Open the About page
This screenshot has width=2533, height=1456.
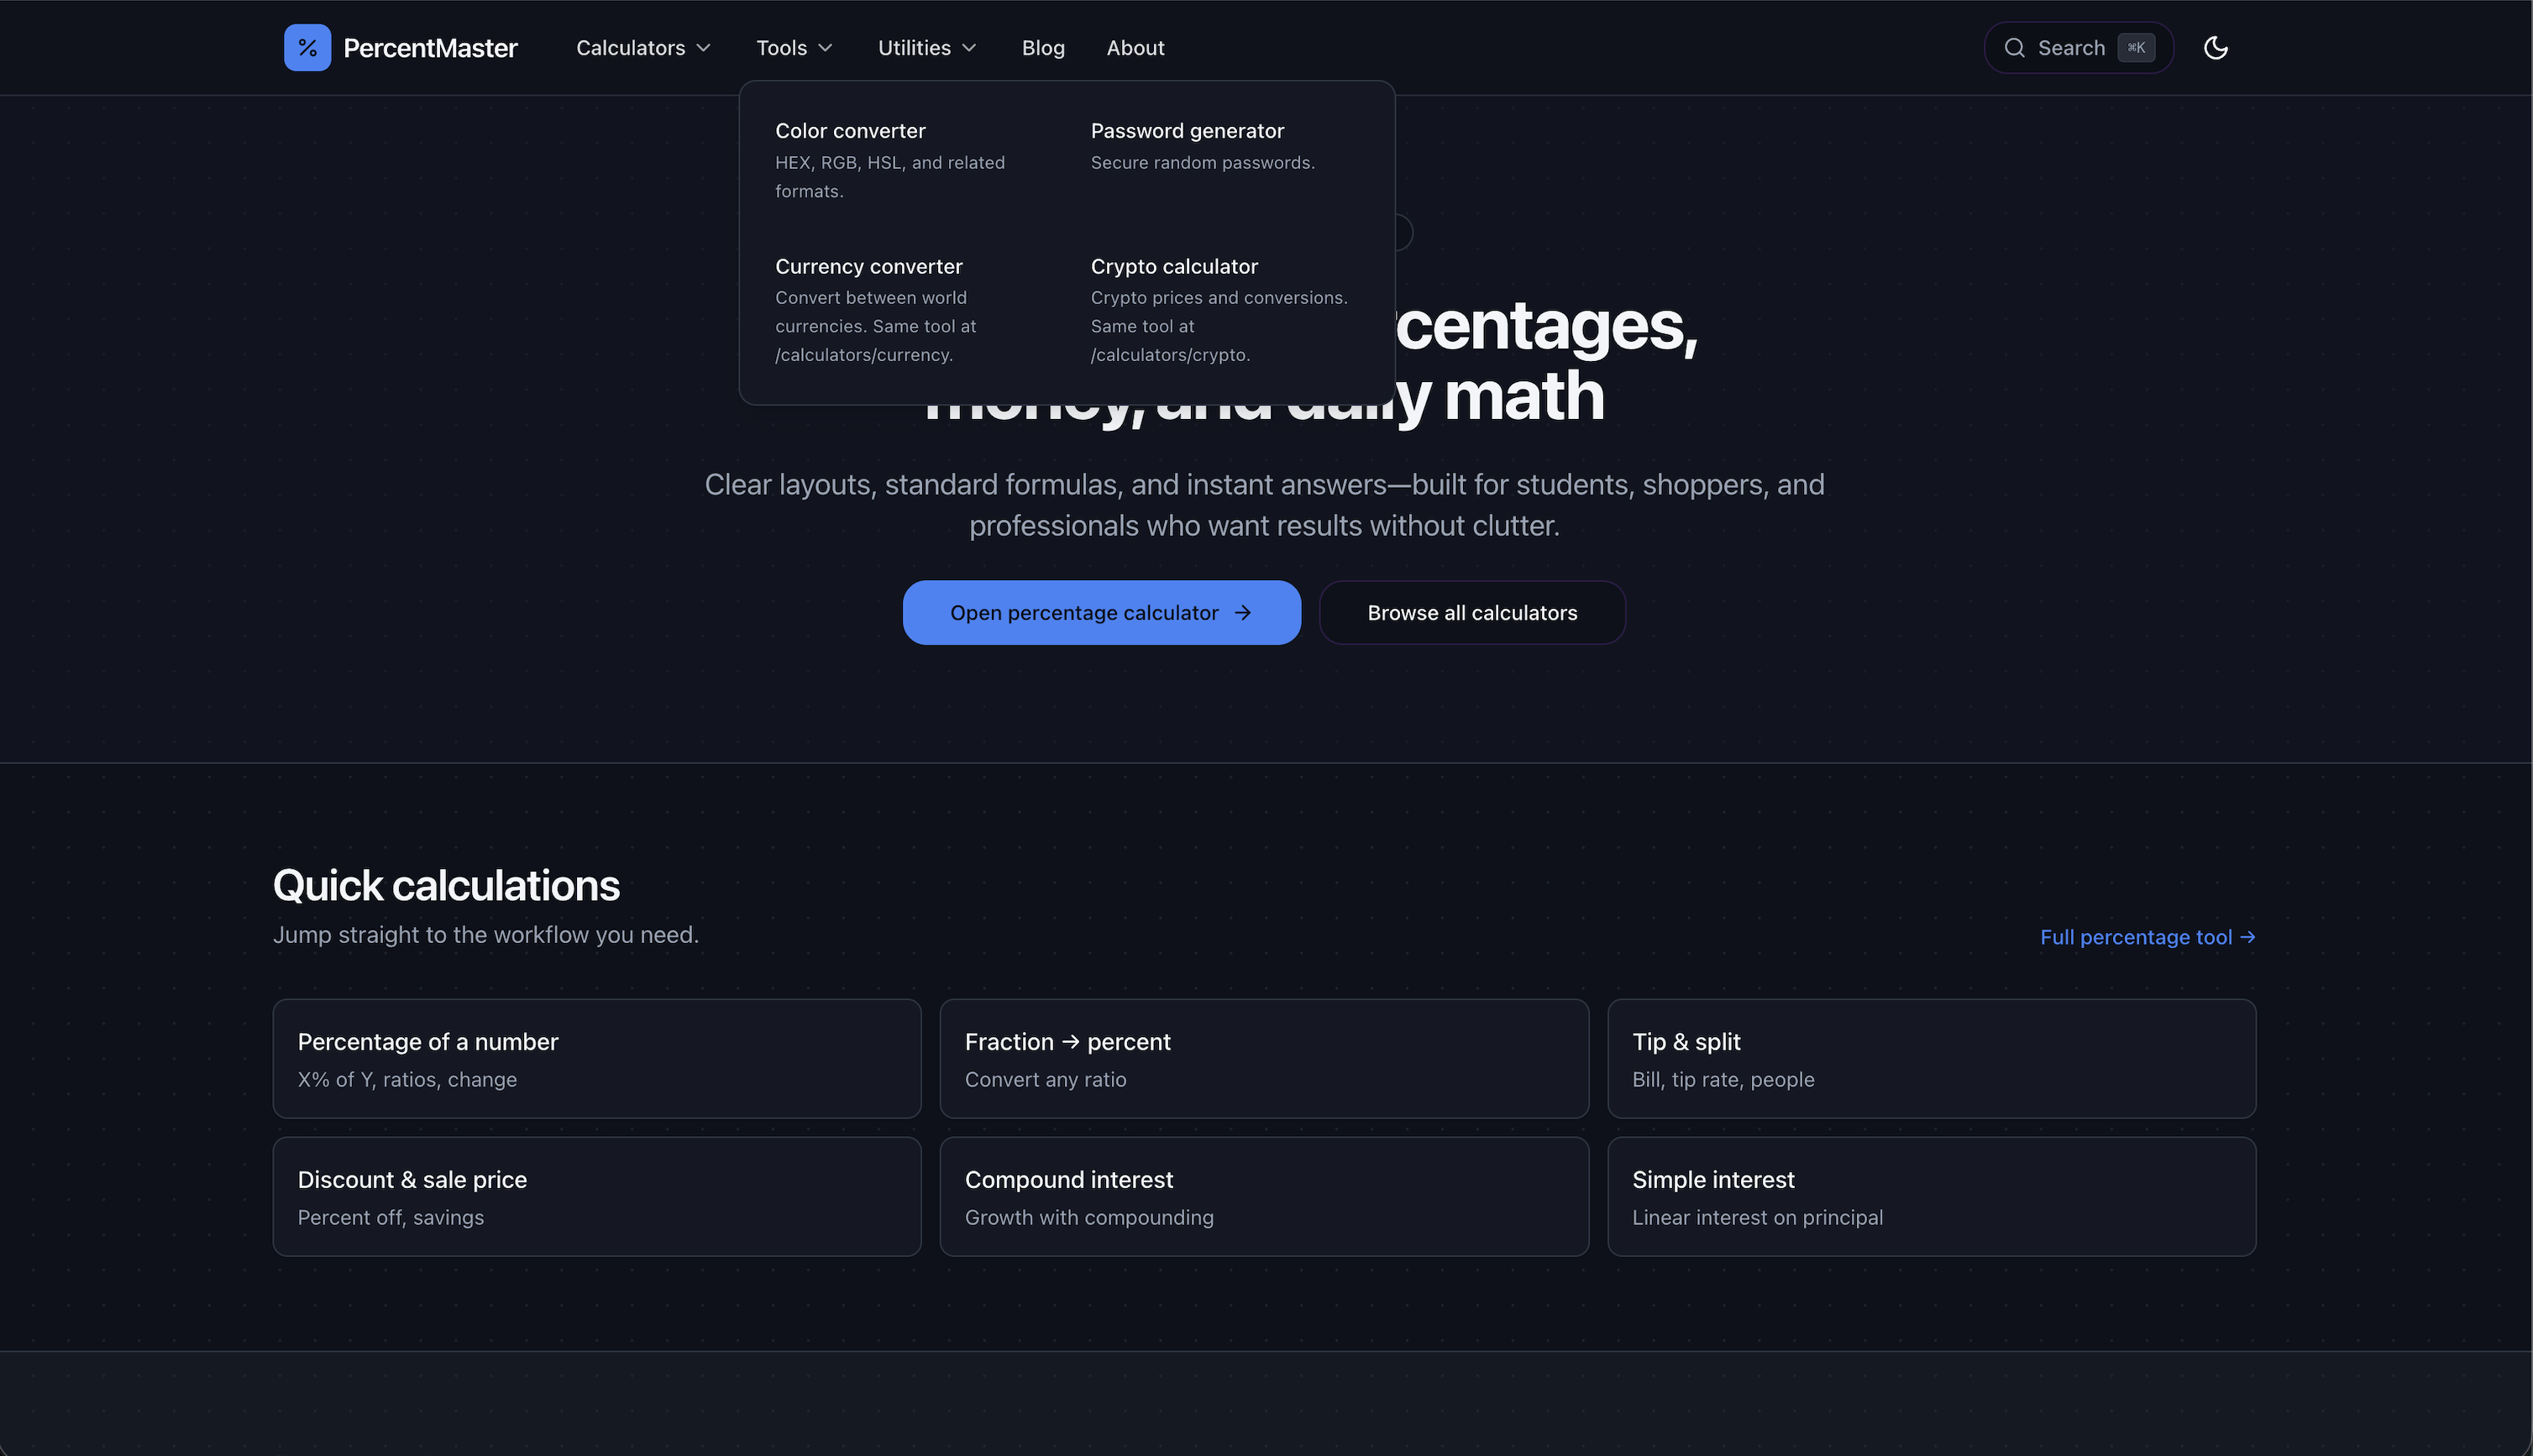coord(1135,48)
